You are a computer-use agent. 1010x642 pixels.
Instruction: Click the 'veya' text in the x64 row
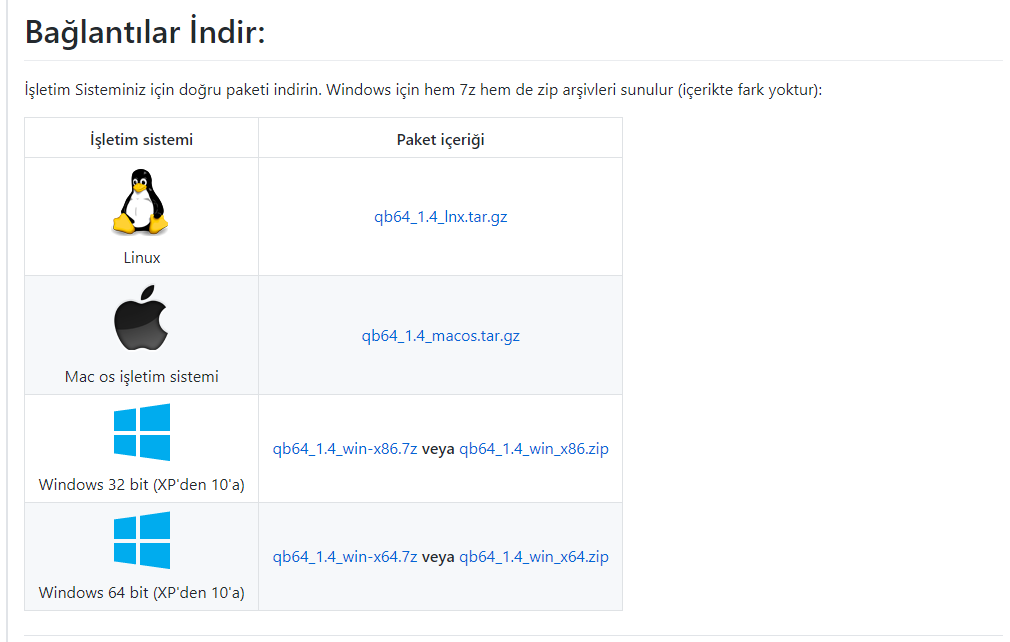[x=439, y=556]
